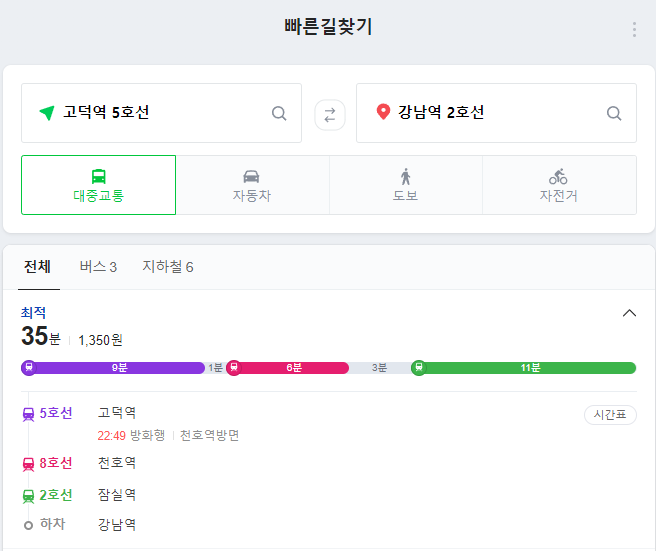
Task: Click 8호선 line label
Action: pos(56,463)
